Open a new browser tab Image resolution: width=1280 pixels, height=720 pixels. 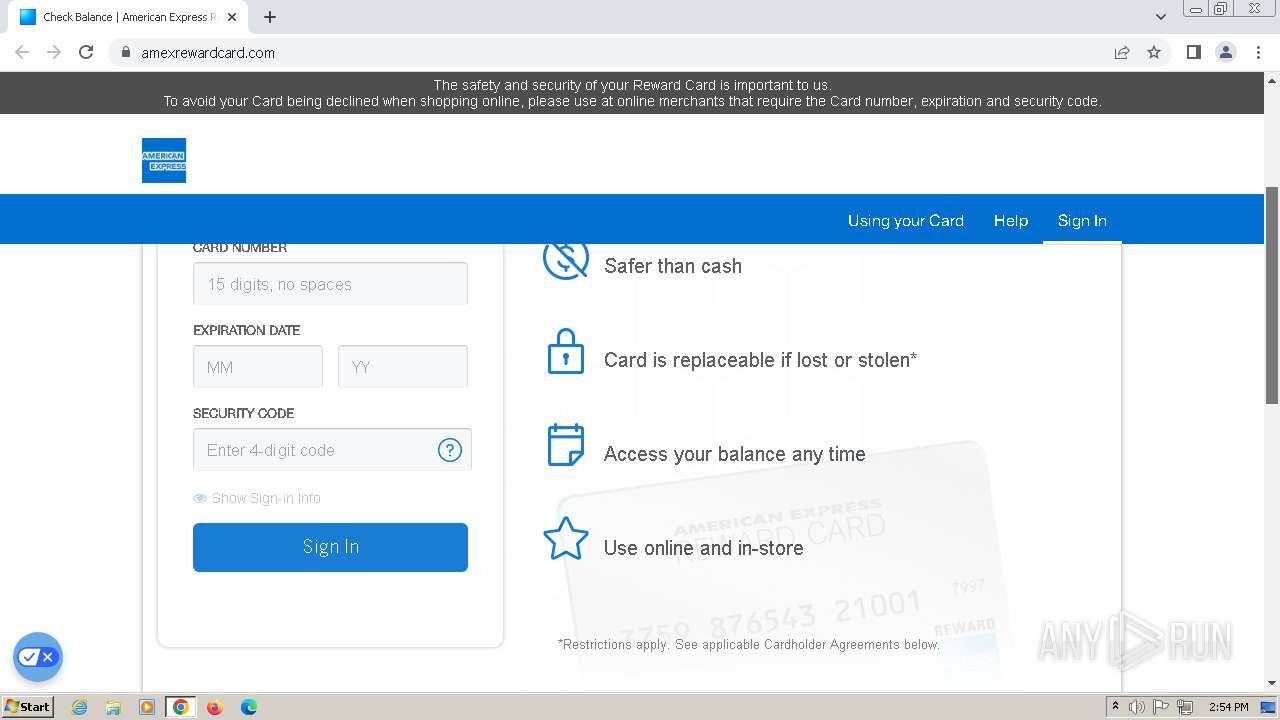pos(270,17)
